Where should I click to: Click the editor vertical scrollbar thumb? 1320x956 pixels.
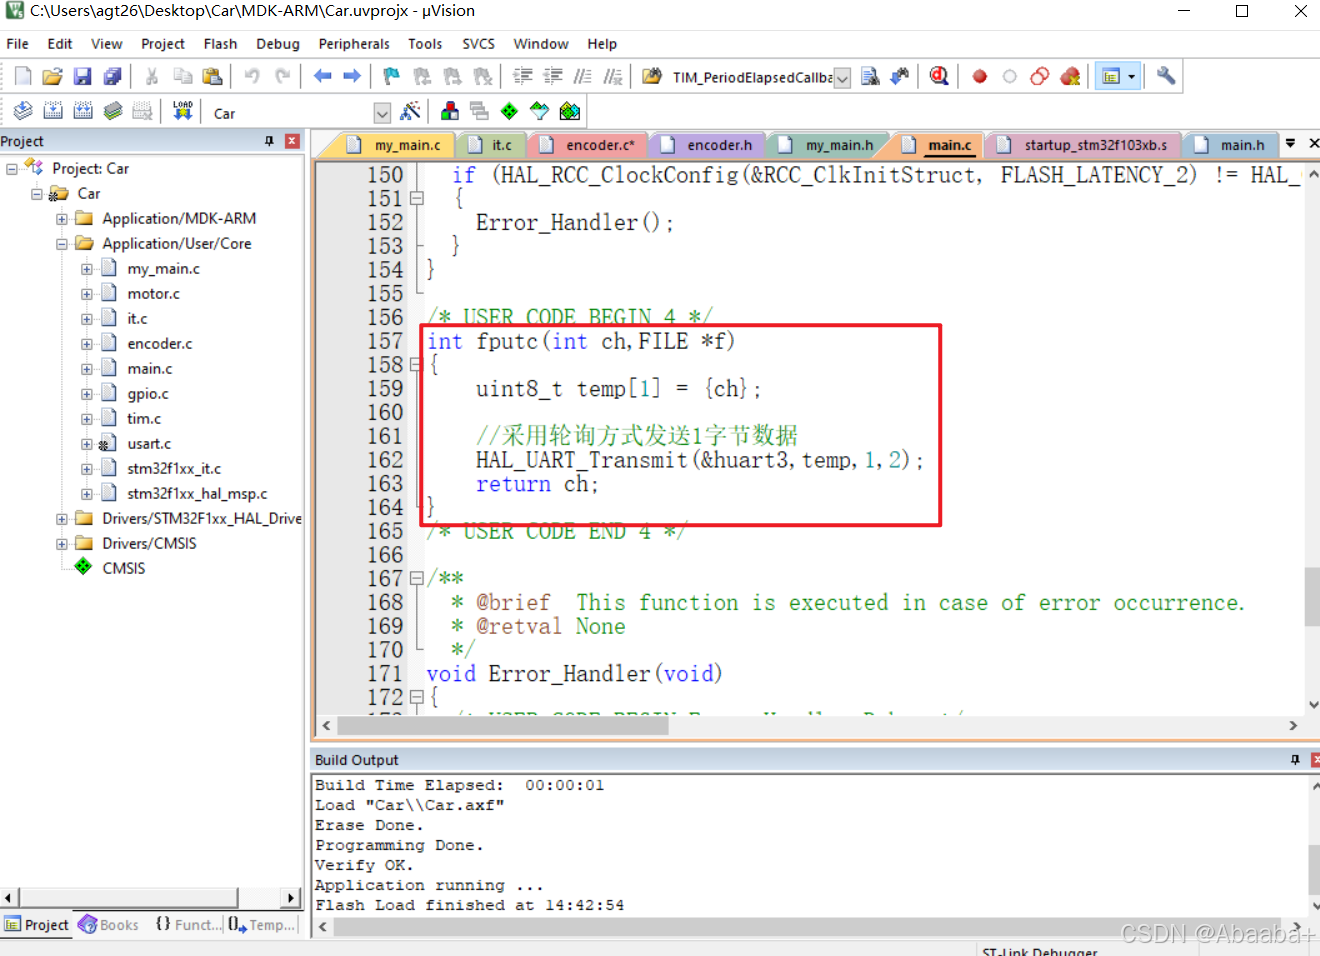[x=1312, y=596]
